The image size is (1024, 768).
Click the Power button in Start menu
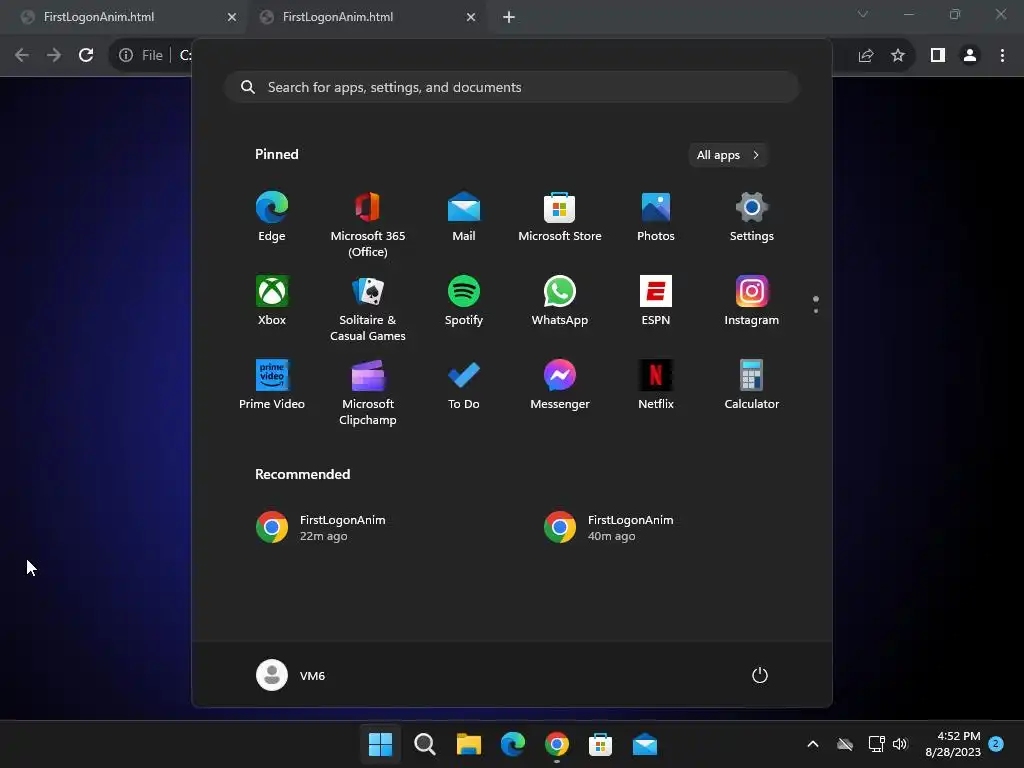tap(760, 675)
